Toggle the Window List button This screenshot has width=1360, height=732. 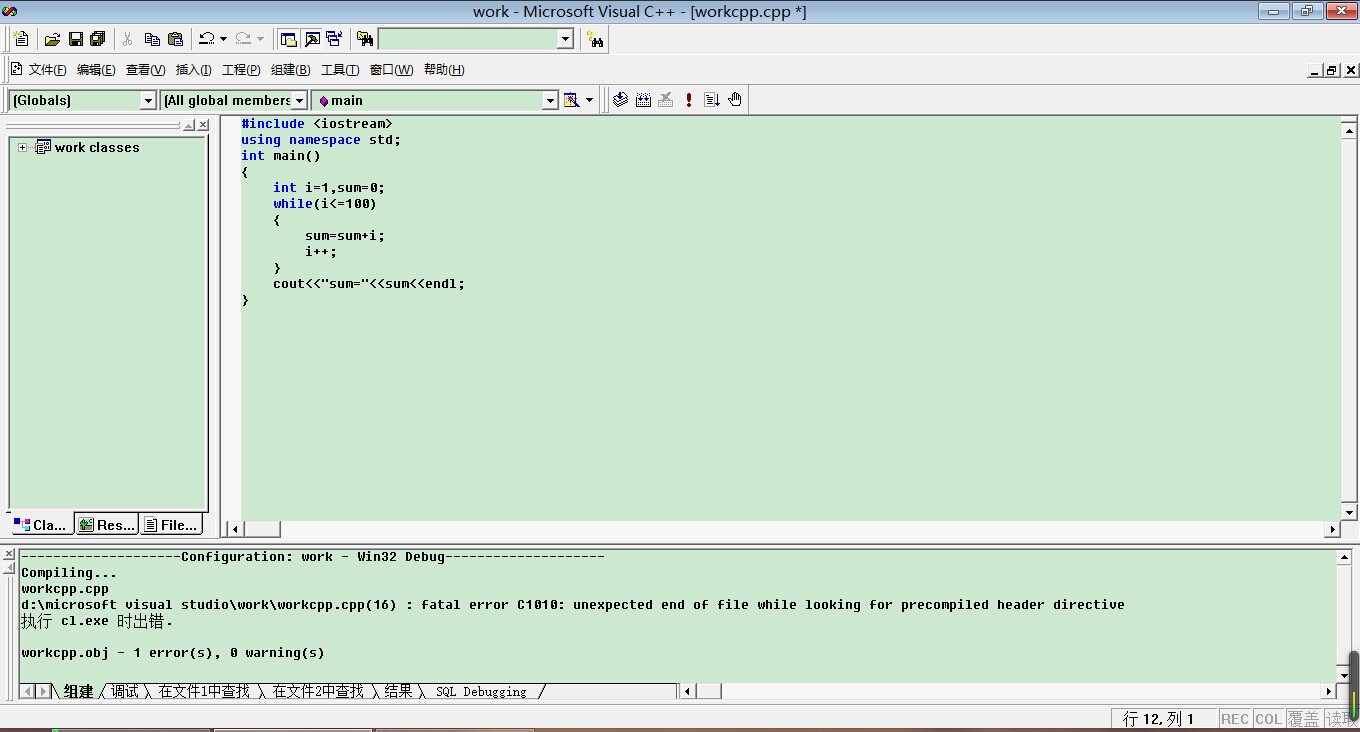334,39
